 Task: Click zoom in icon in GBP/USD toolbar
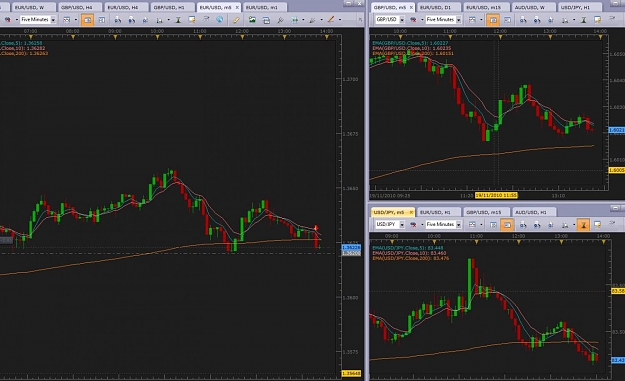point(523,20)
